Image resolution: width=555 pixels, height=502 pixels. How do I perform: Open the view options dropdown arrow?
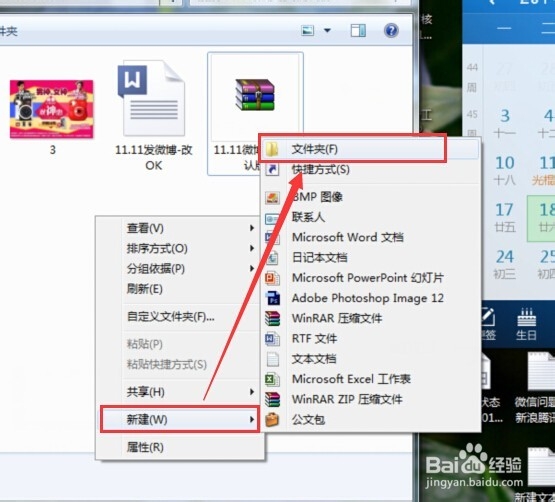tap(327, 31)
